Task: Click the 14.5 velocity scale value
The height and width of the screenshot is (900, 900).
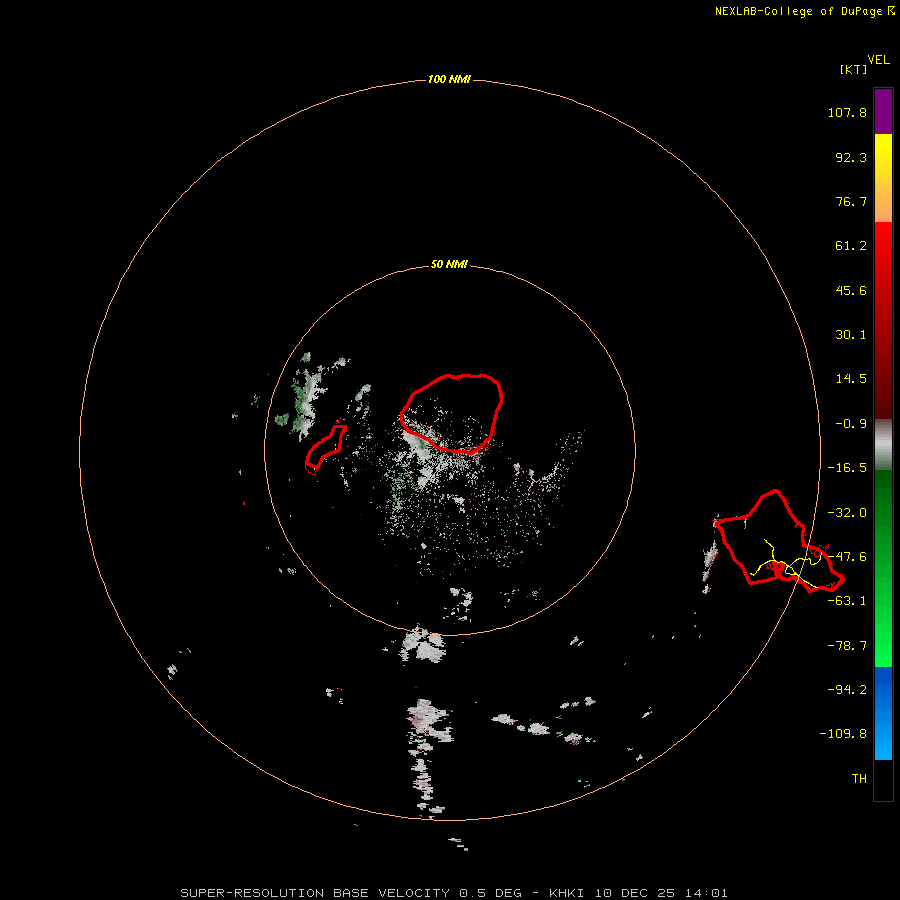Action: [851, 379]
